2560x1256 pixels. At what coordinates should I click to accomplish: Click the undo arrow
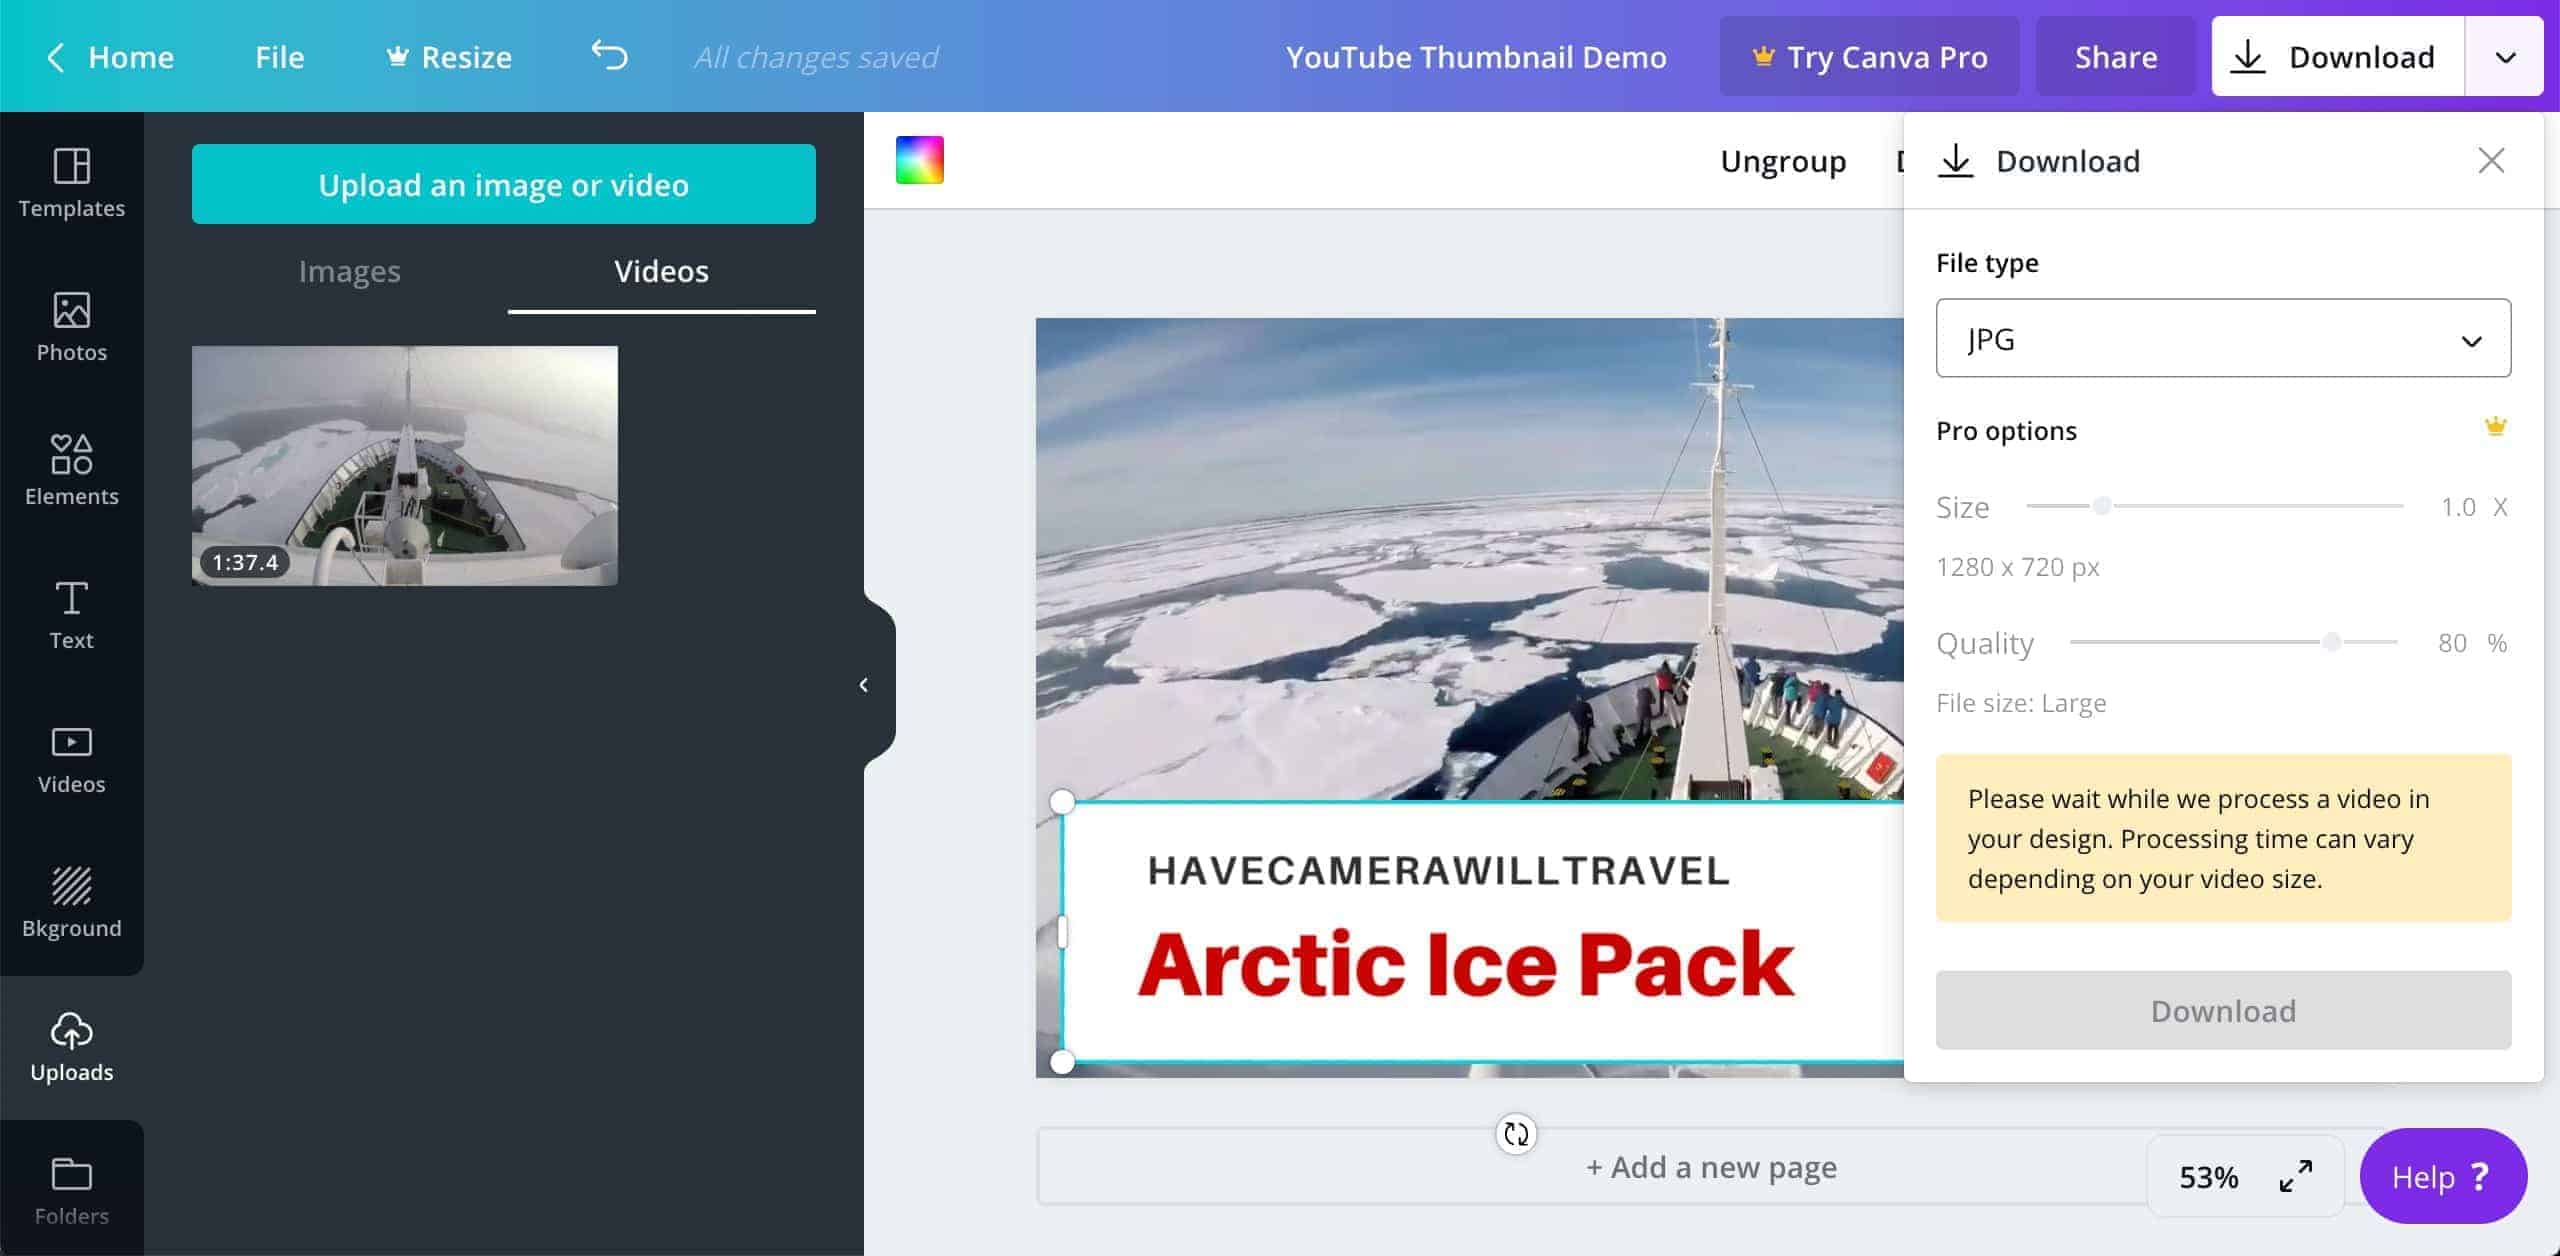coord(610,56)
